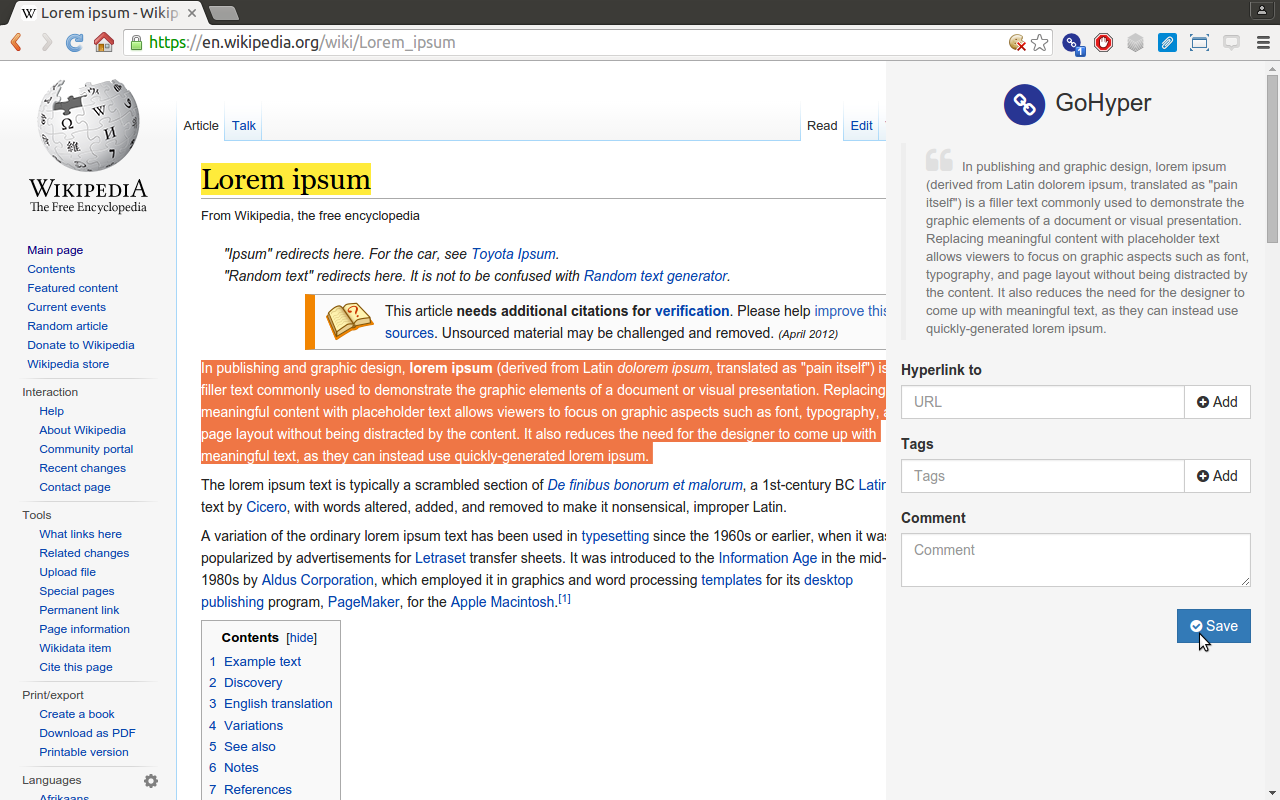The height and width of the screenshot is (800, 1280).
Task: Open the Information Age link
Action: point(768,558)
